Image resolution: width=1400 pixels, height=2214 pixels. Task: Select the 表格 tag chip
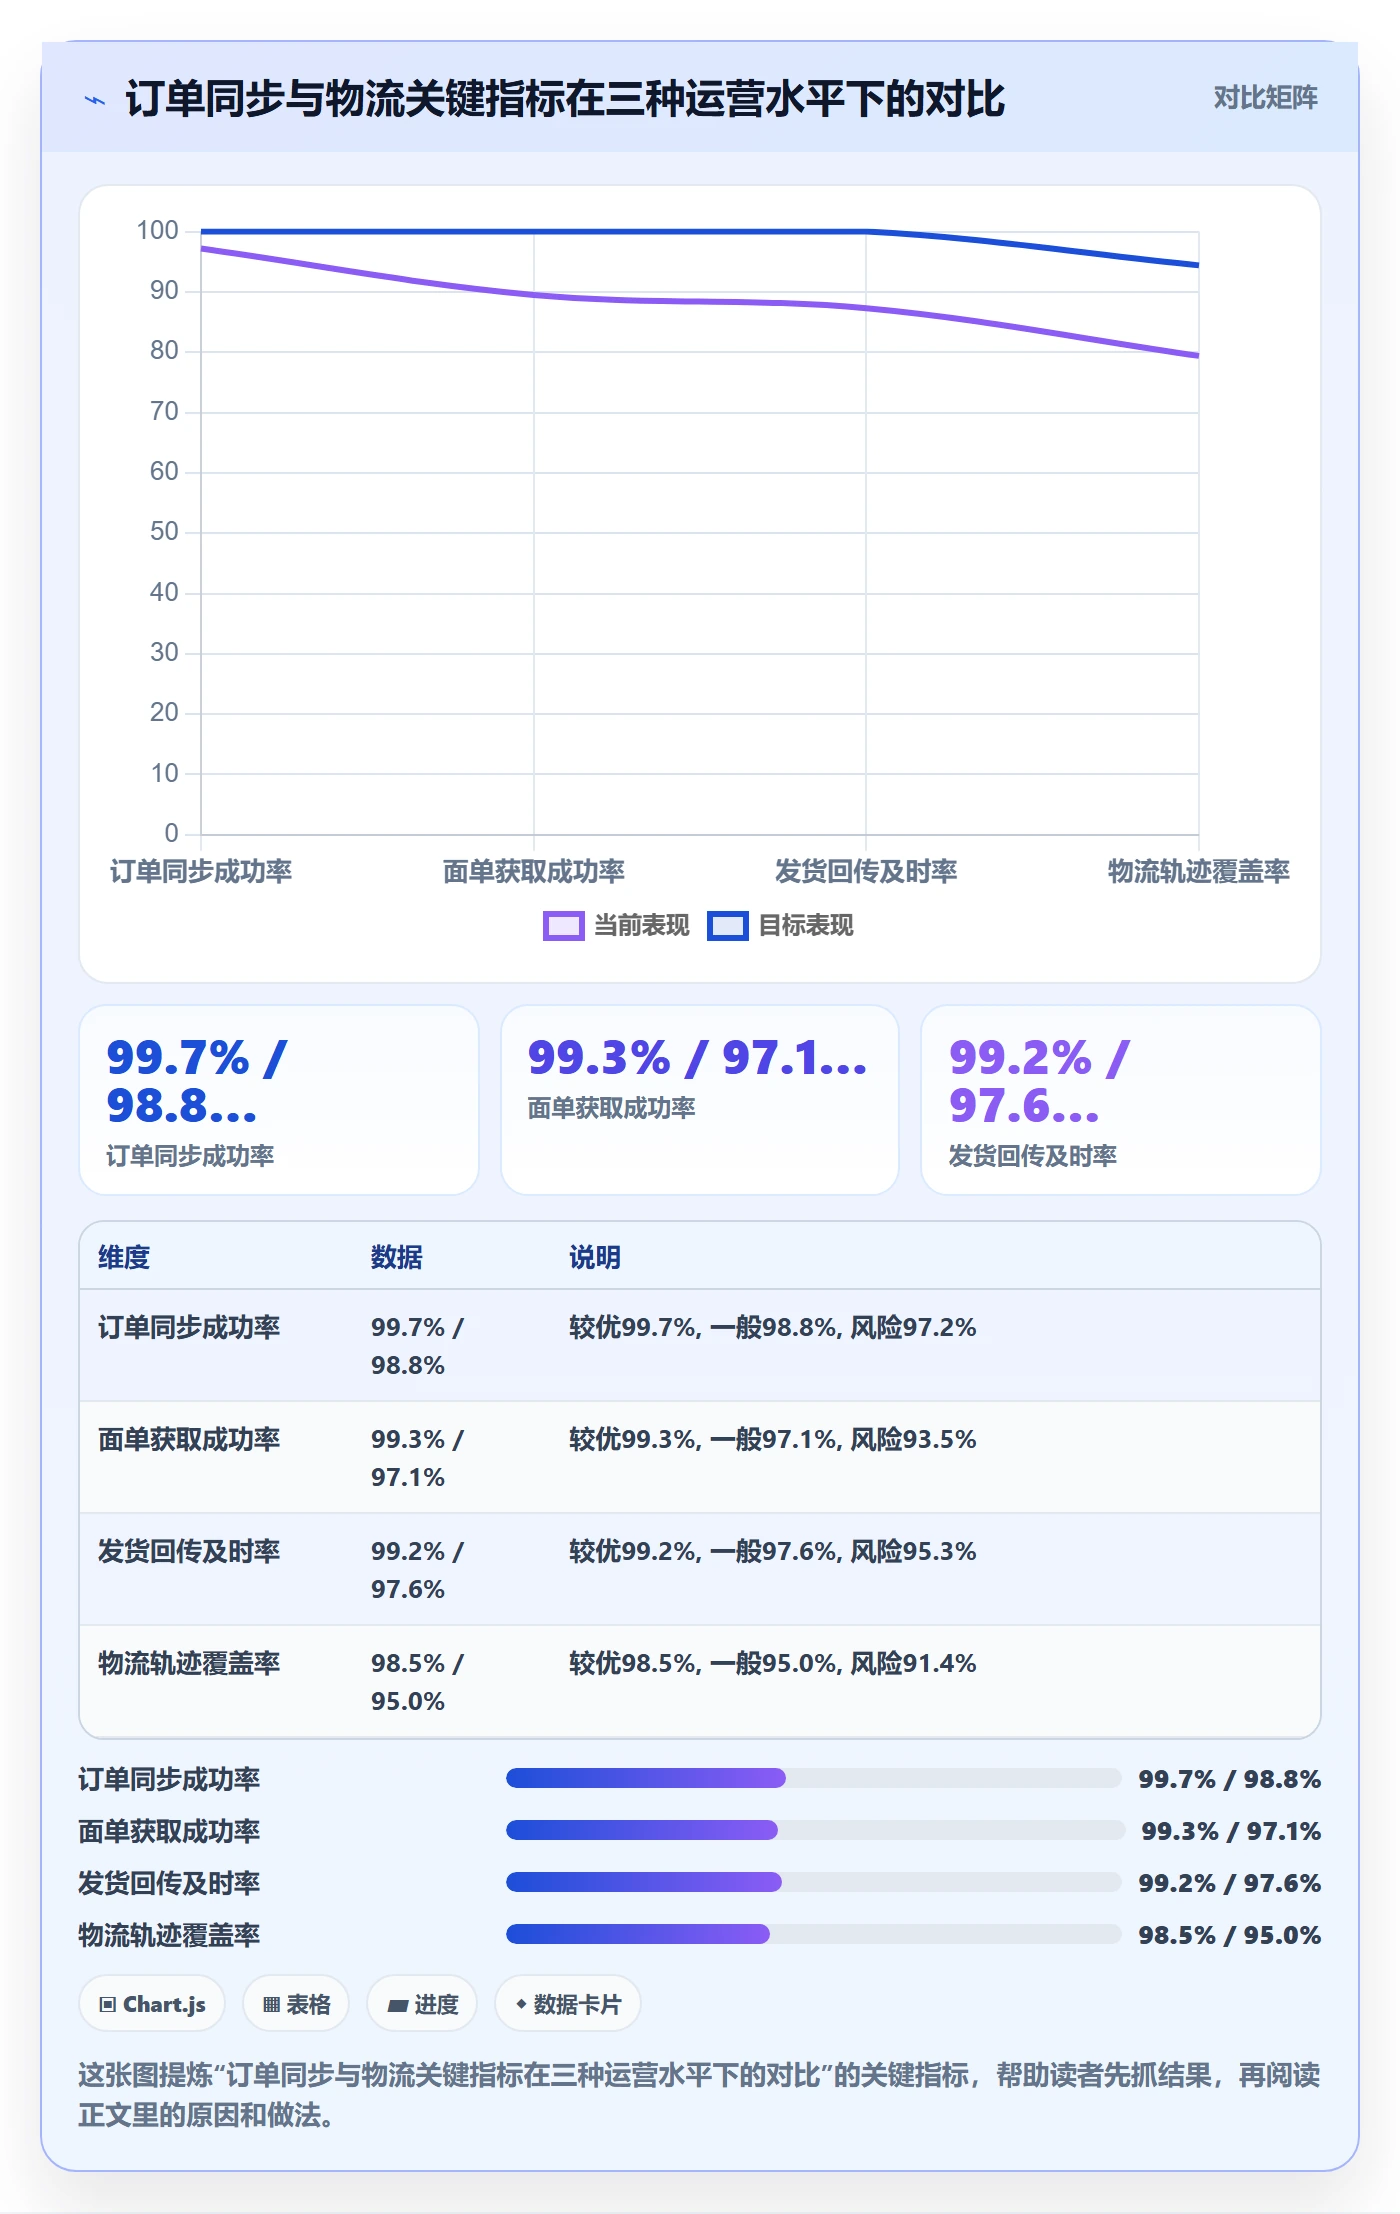click(296, 2004)
